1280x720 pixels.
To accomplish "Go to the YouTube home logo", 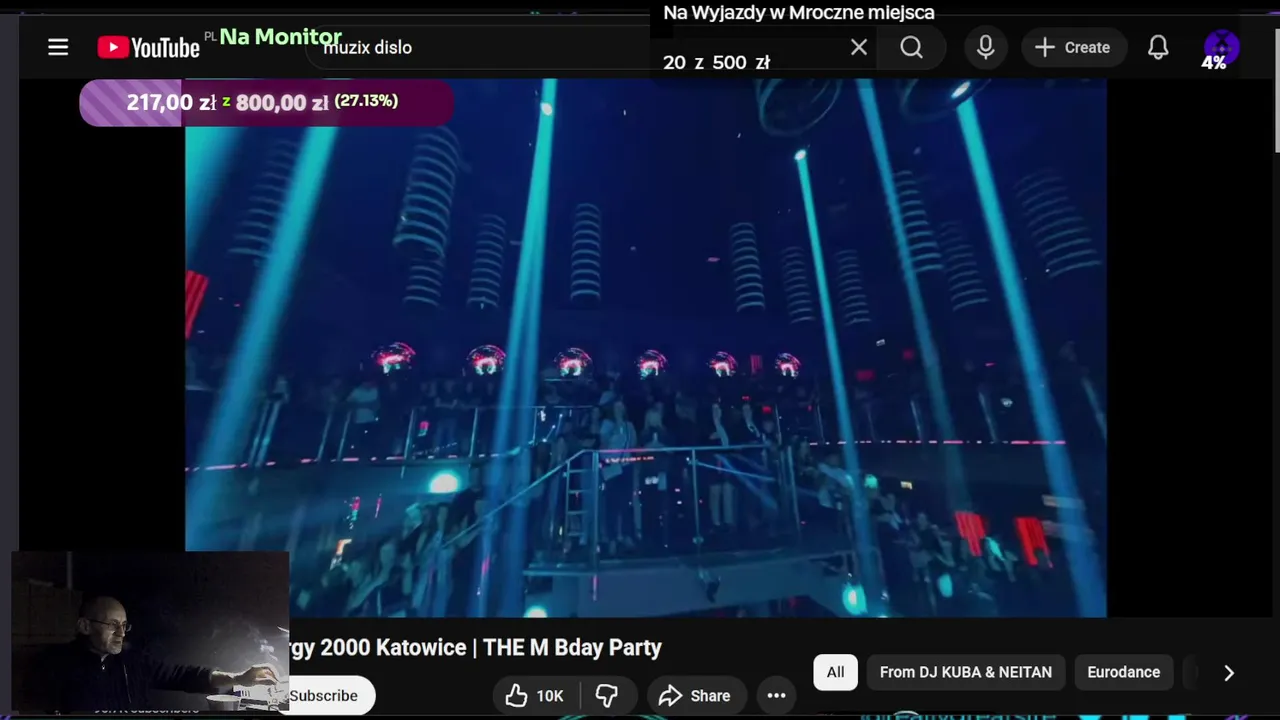I will [x=149, y=47].
